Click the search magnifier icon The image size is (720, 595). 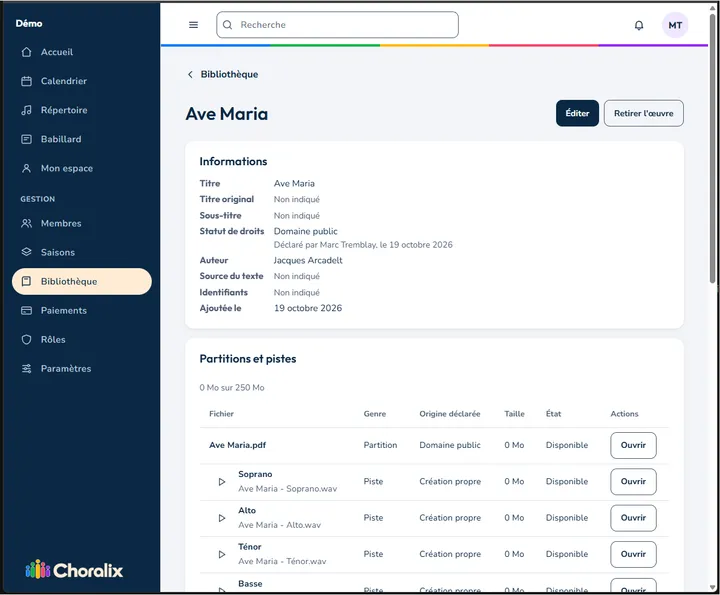tap(227, 25)
